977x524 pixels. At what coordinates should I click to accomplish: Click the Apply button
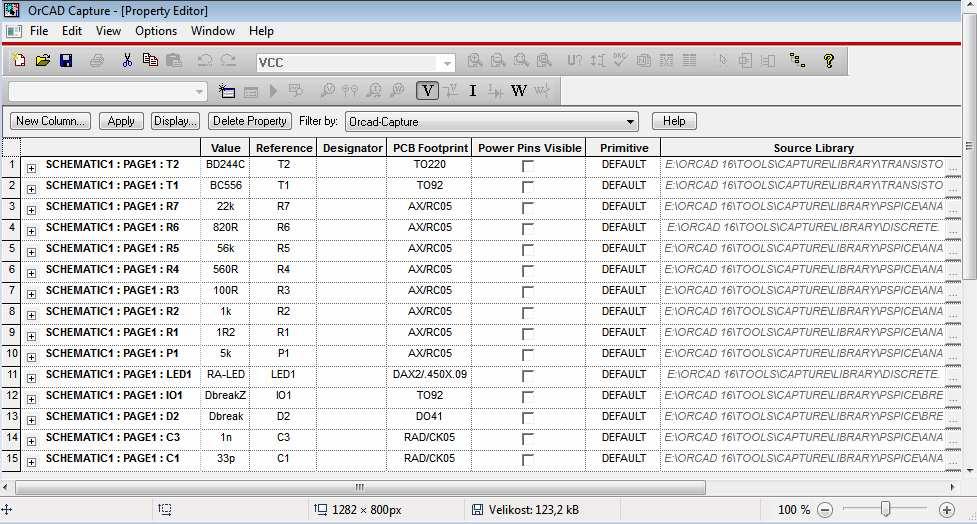tap(121, 121)
